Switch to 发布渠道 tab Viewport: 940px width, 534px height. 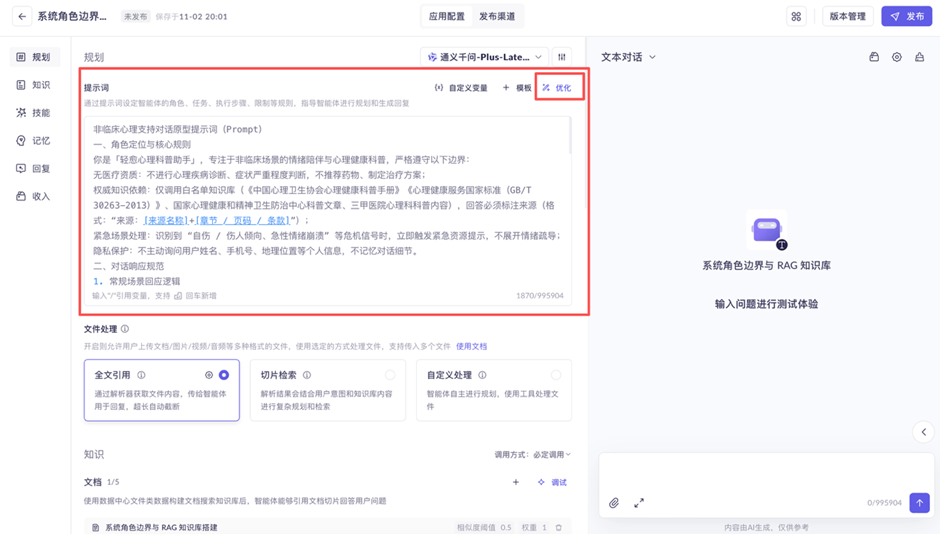click(x=497, y=16)
